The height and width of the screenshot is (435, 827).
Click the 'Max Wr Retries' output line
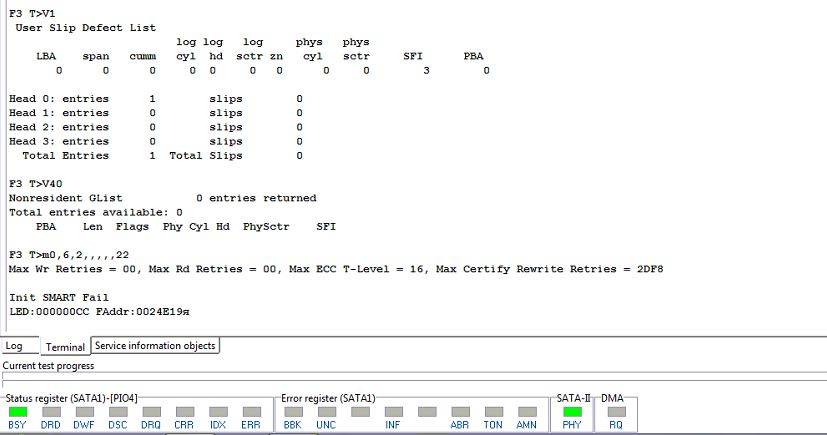(336, 269)
